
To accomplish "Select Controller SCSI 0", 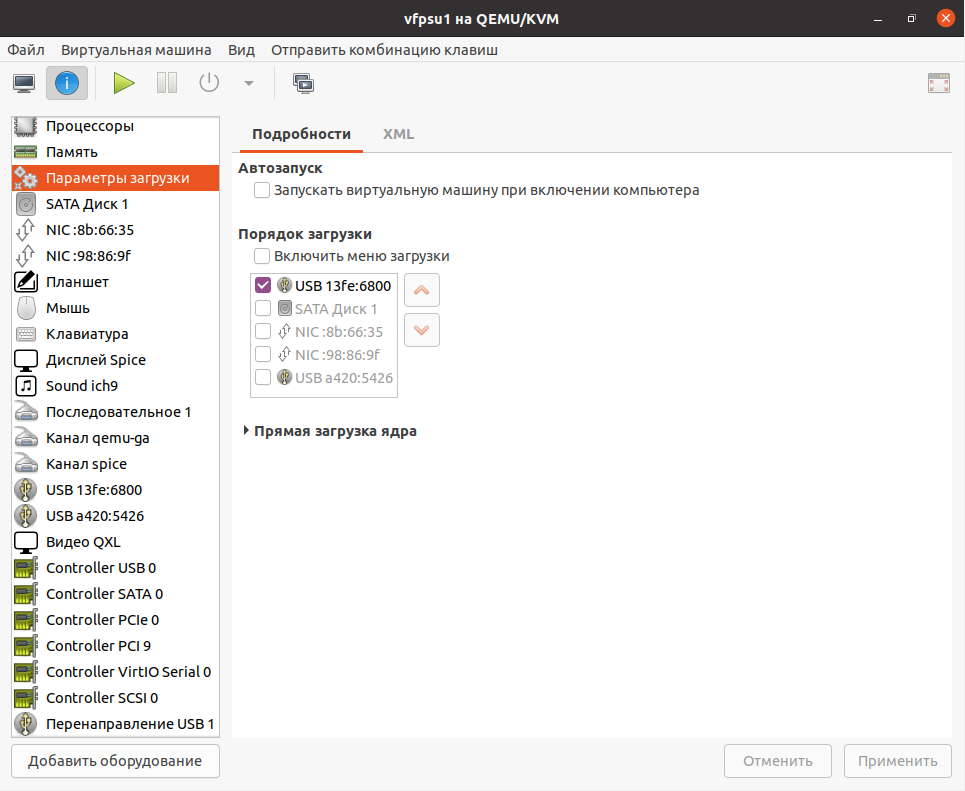I will click(116, 698).
